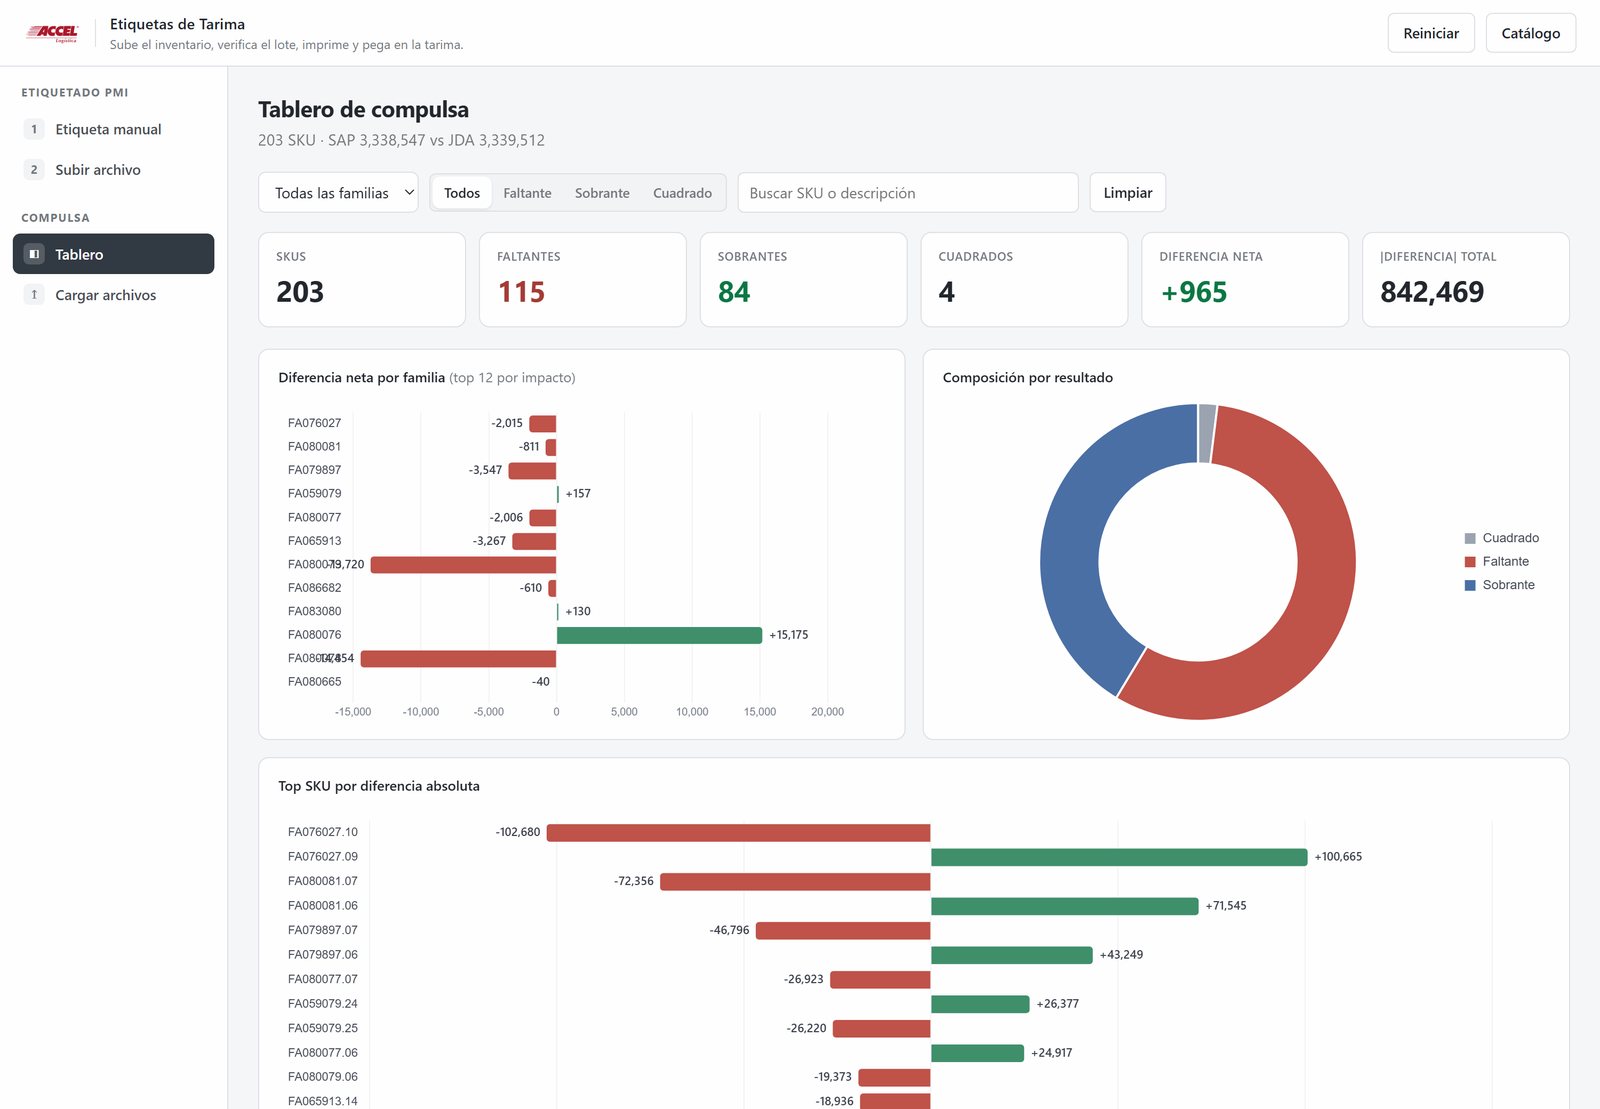Open the Catálogo button
The width and height of the screenshot is (1600, 1109).
click(x=1530, y=33)
